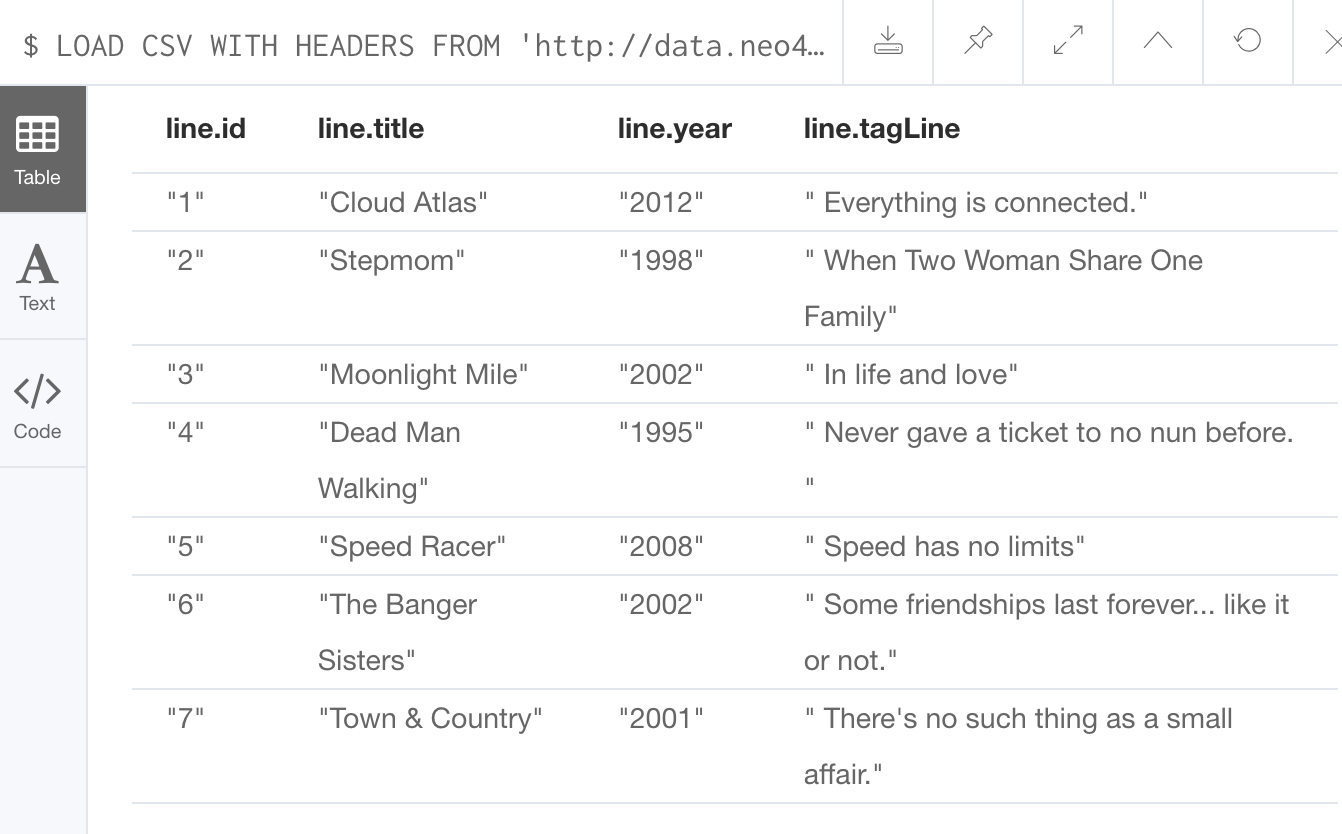Select the "Town & Country" title cell
1342x834 pixels.
(x=430, y=719)
